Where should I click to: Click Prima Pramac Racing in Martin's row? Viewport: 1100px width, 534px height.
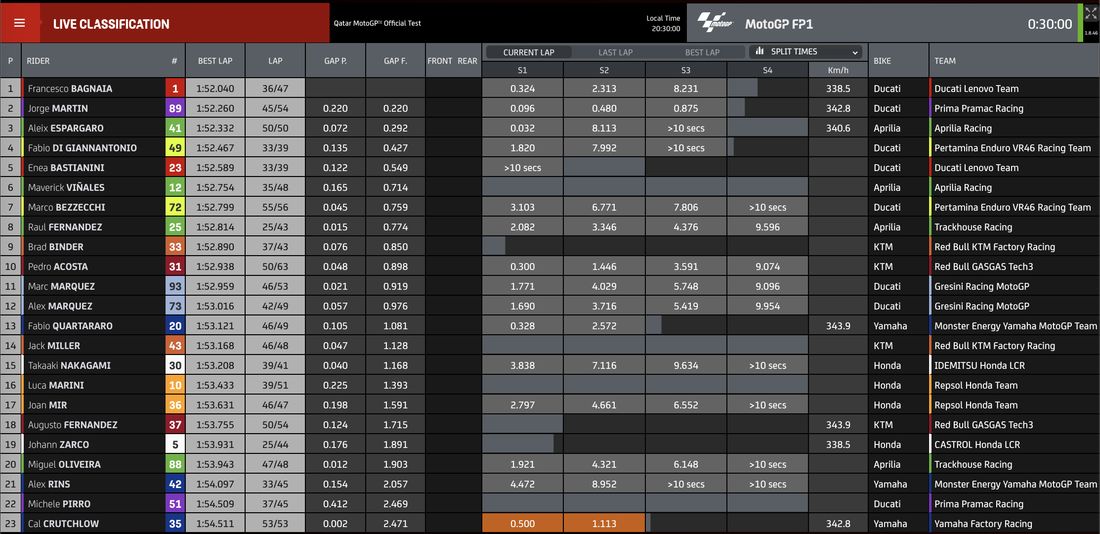(x=979, y=108)
